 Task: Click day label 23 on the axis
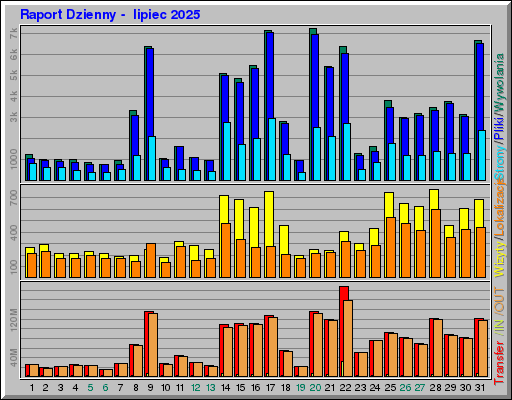(360, 388)
